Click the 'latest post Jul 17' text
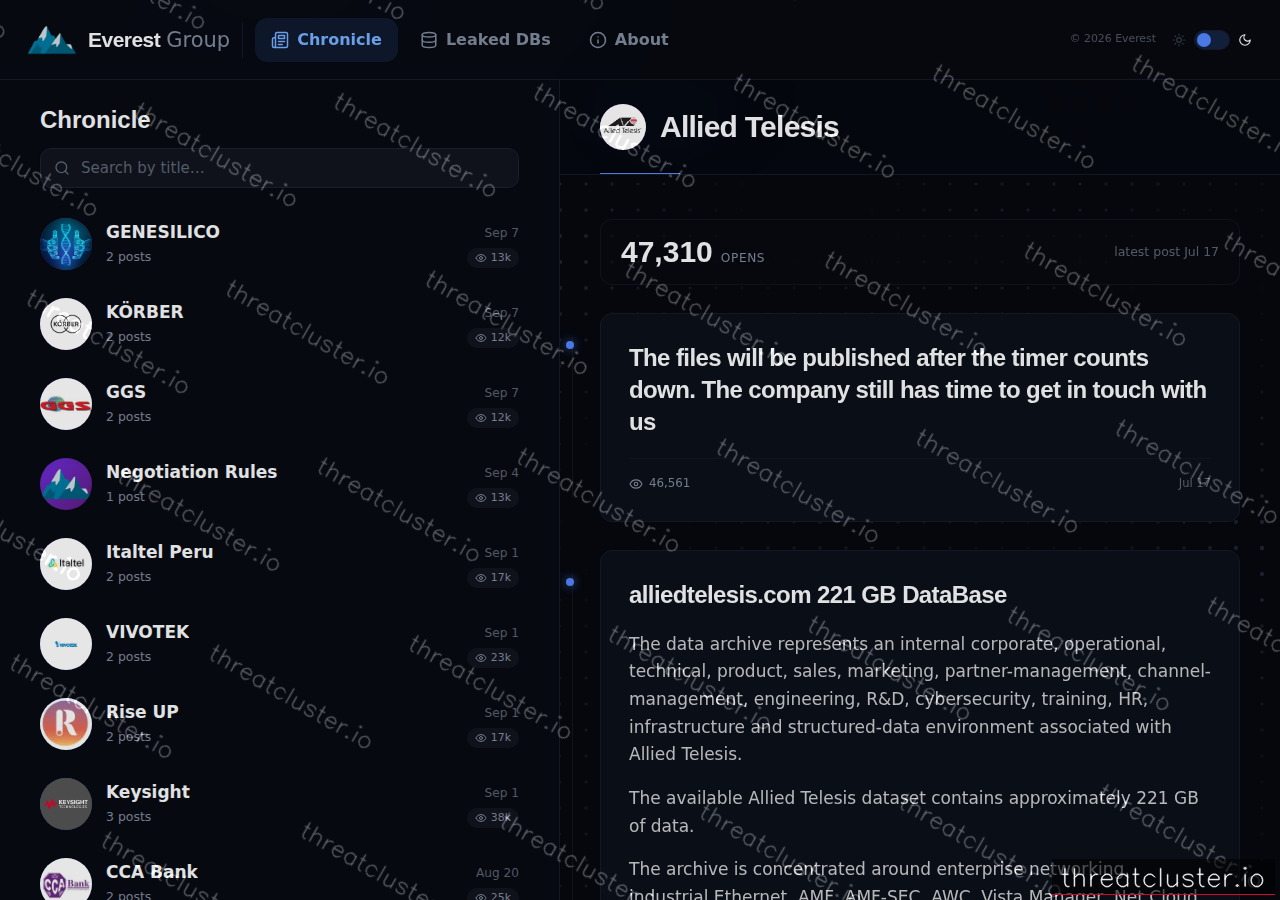1280x900 pixels. click(1166, 252)
